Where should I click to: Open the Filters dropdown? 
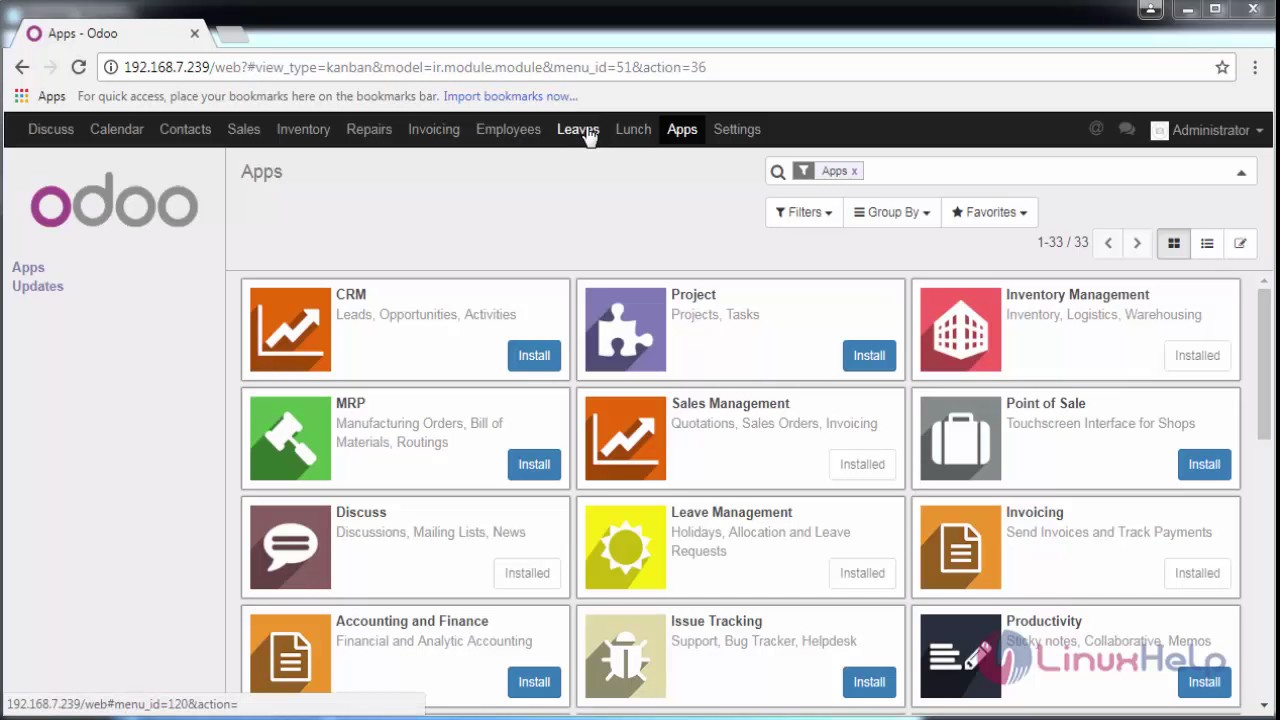coord(804,212)
